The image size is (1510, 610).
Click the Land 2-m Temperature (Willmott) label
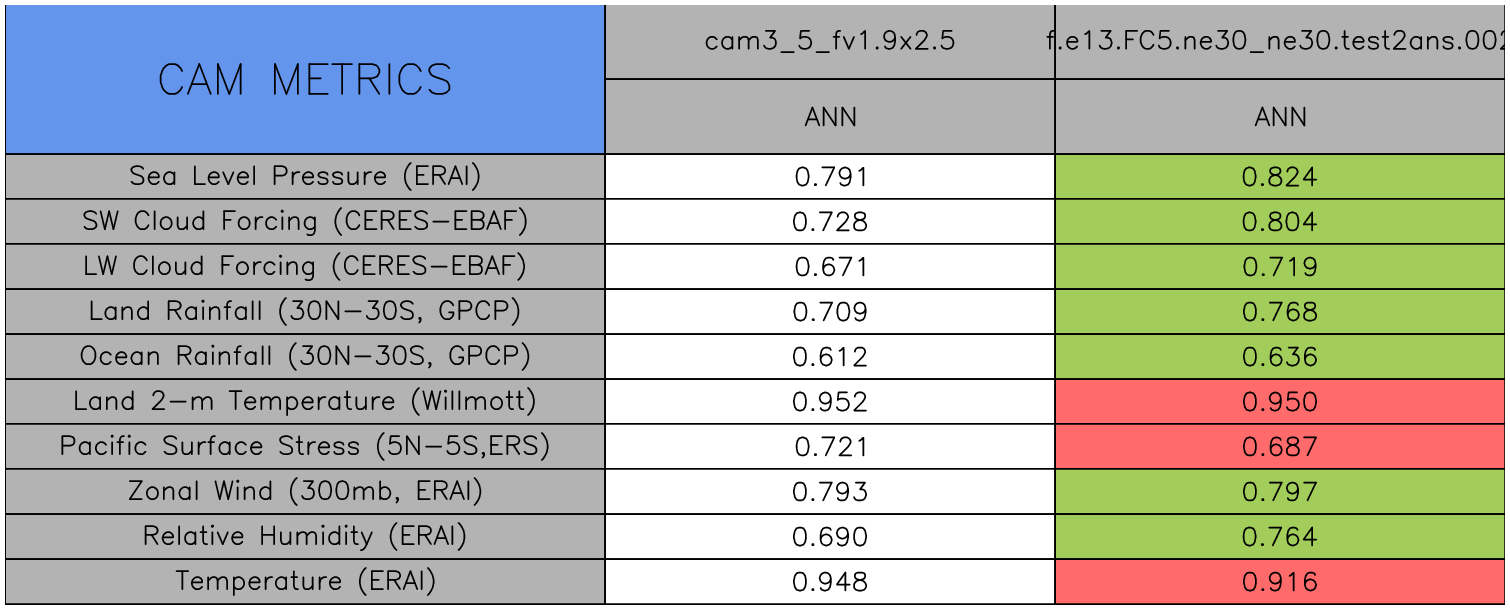pyautogui.click(x=305, y=402)
